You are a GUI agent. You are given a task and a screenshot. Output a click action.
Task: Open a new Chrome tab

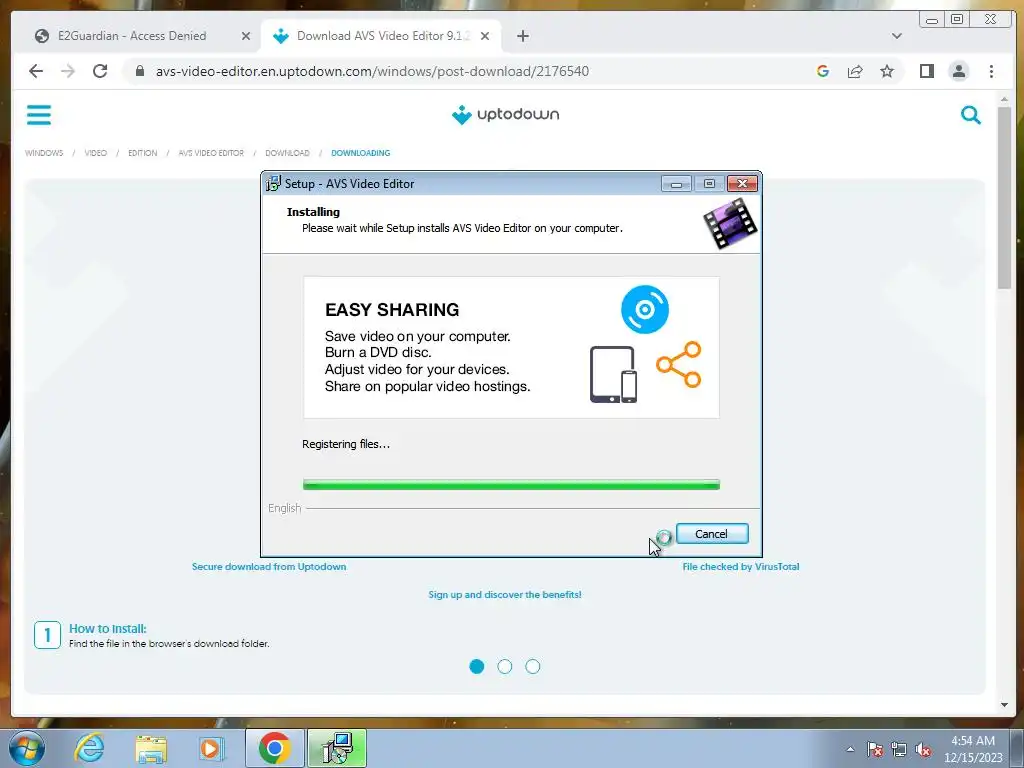(522, 36)
